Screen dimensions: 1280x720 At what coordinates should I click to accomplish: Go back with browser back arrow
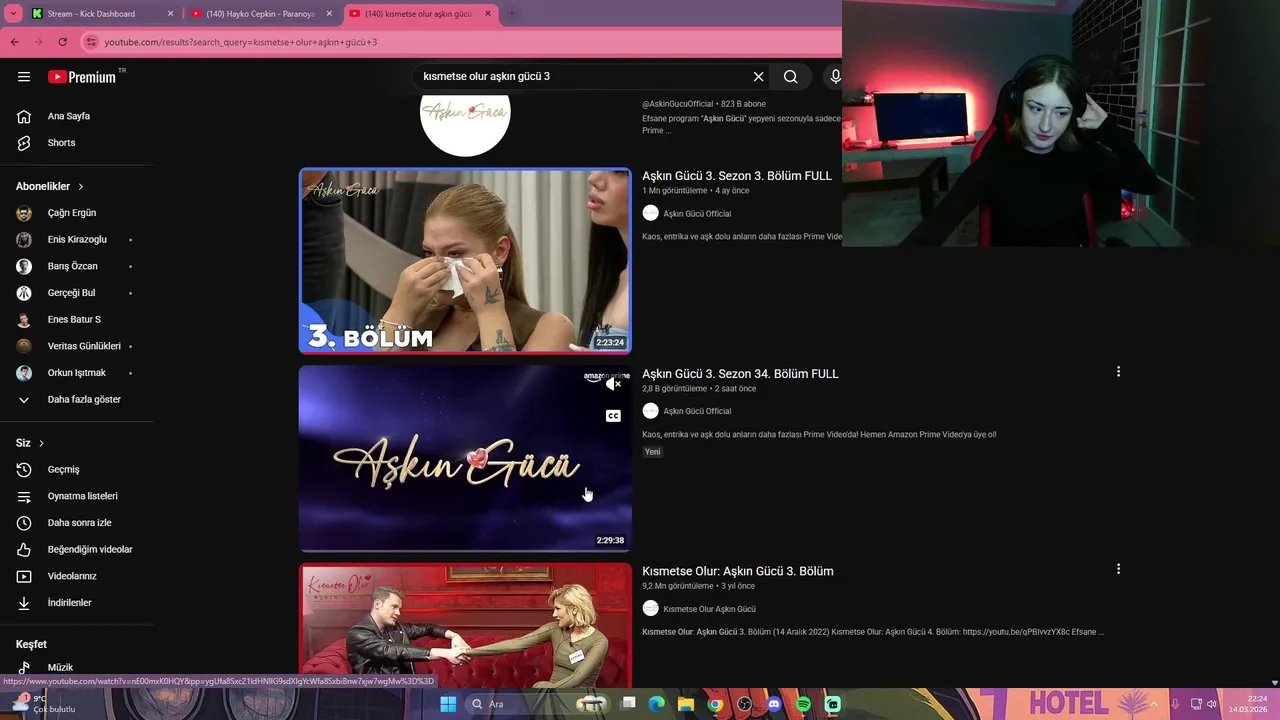tap(14, 42)
